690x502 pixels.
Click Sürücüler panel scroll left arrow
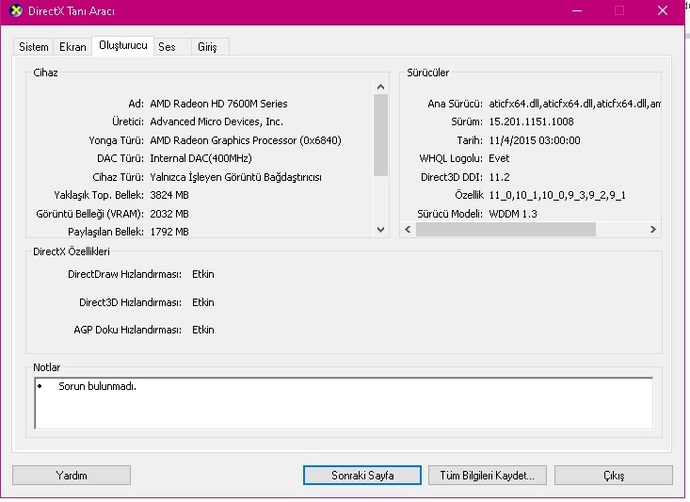click(x=408, y=229)
